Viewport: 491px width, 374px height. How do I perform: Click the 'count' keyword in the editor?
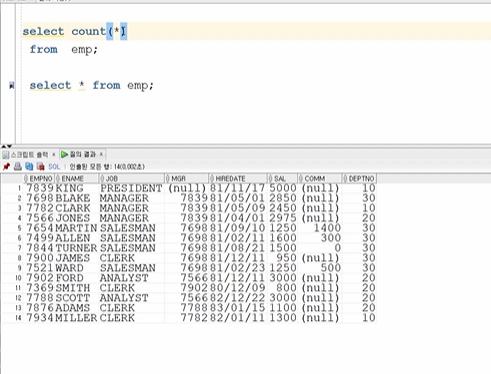pyautogui.click(x=88, y=31)
